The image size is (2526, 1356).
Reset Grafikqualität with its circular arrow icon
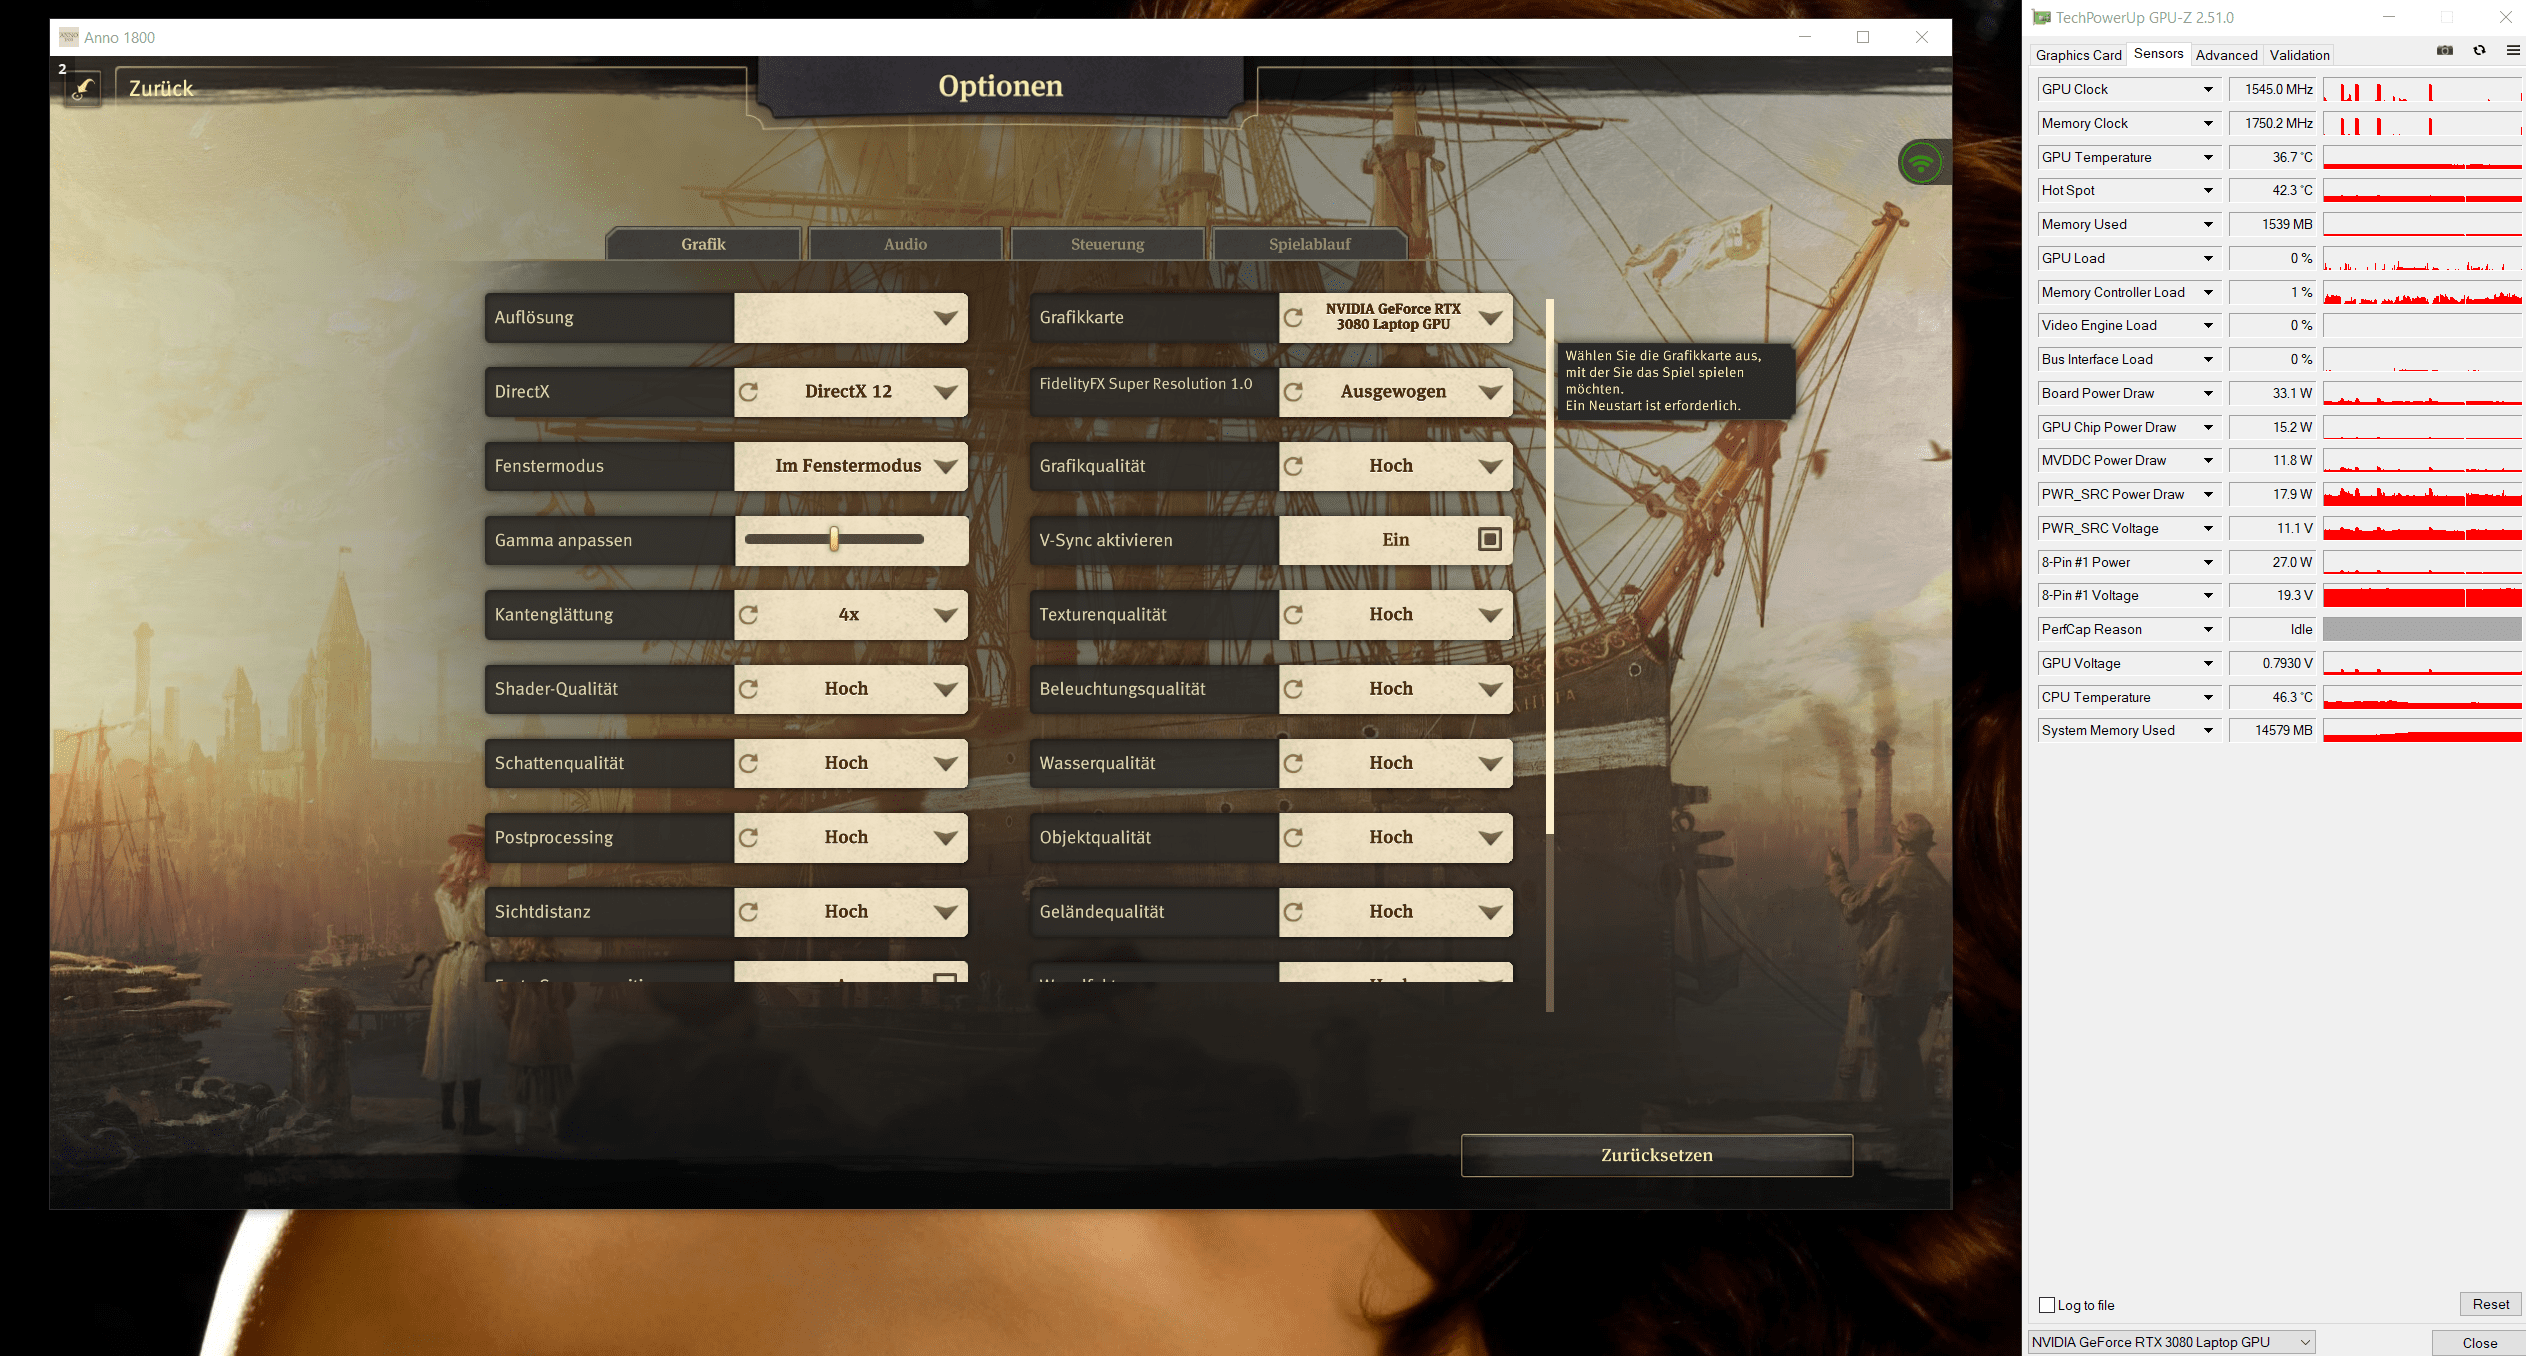coord(1294,466)
